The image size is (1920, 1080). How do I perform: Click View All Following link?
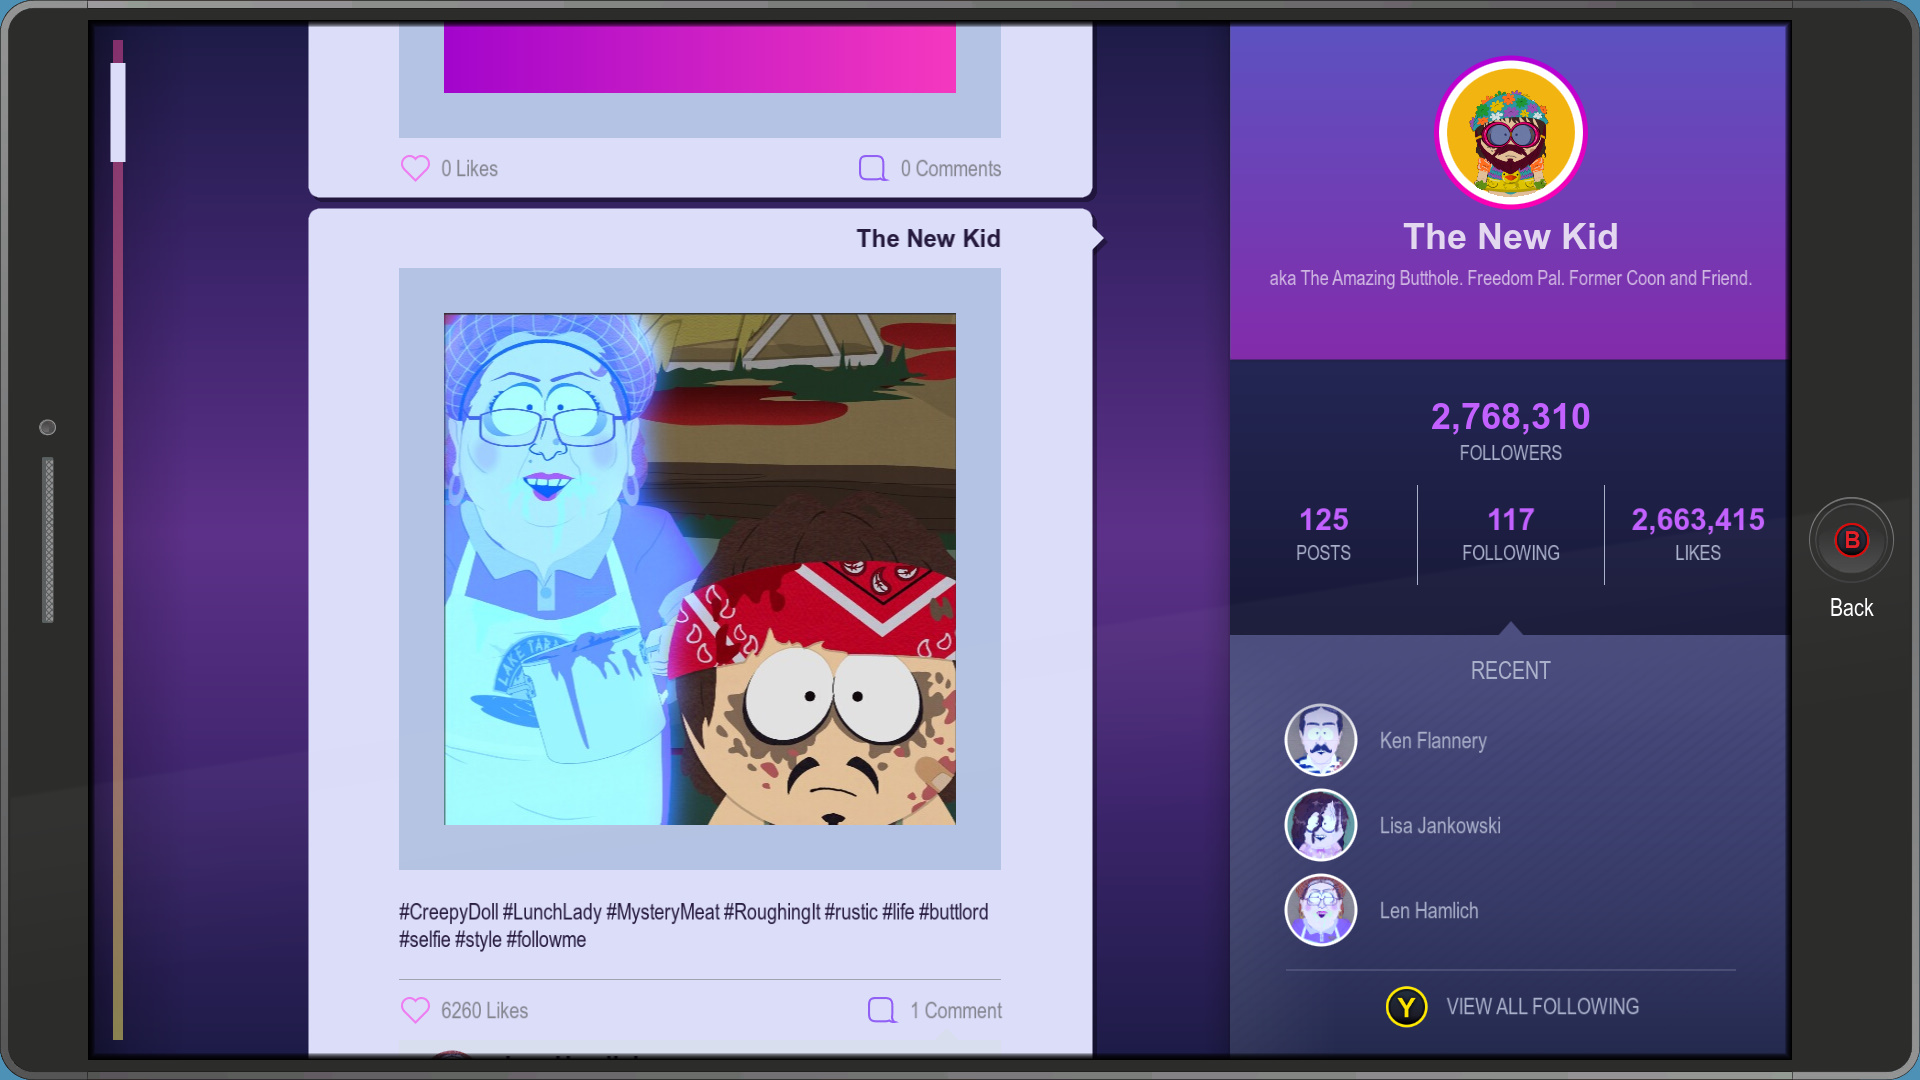coord(1541,1006)
